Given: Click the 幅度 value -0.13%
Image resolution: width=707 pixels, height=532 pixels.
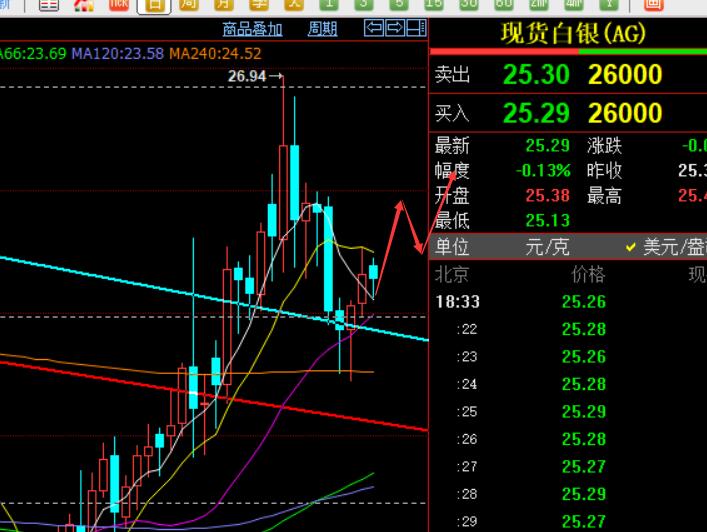Looking at the screenshot, I should (543, 170).
